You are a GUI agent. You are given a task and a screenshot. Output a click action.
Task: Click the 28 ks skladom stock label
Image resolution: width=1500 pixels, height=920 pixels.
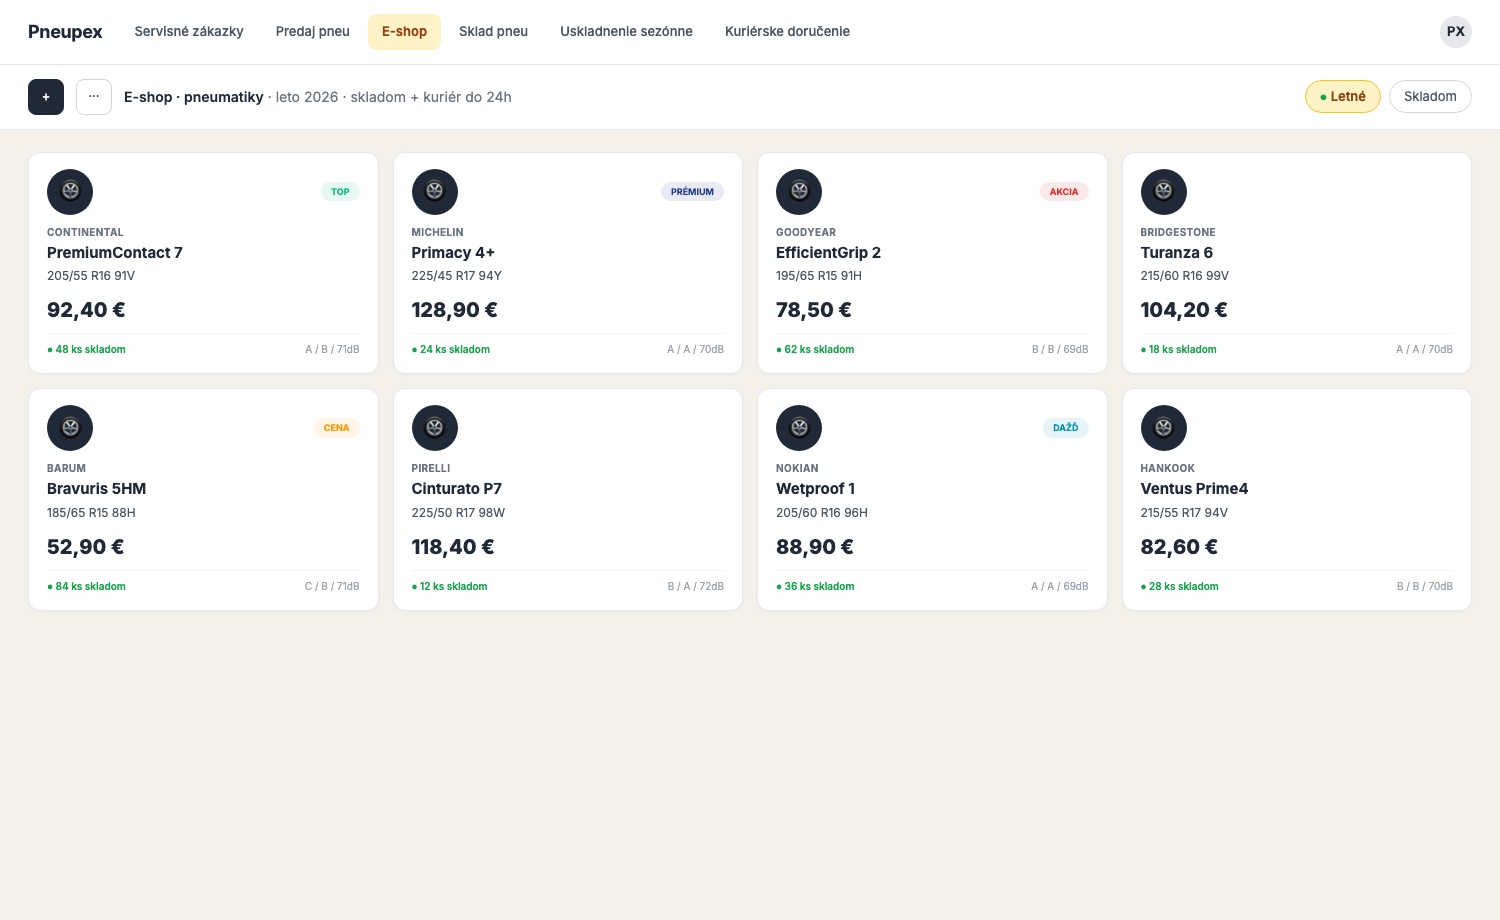tap(1180, 587)
